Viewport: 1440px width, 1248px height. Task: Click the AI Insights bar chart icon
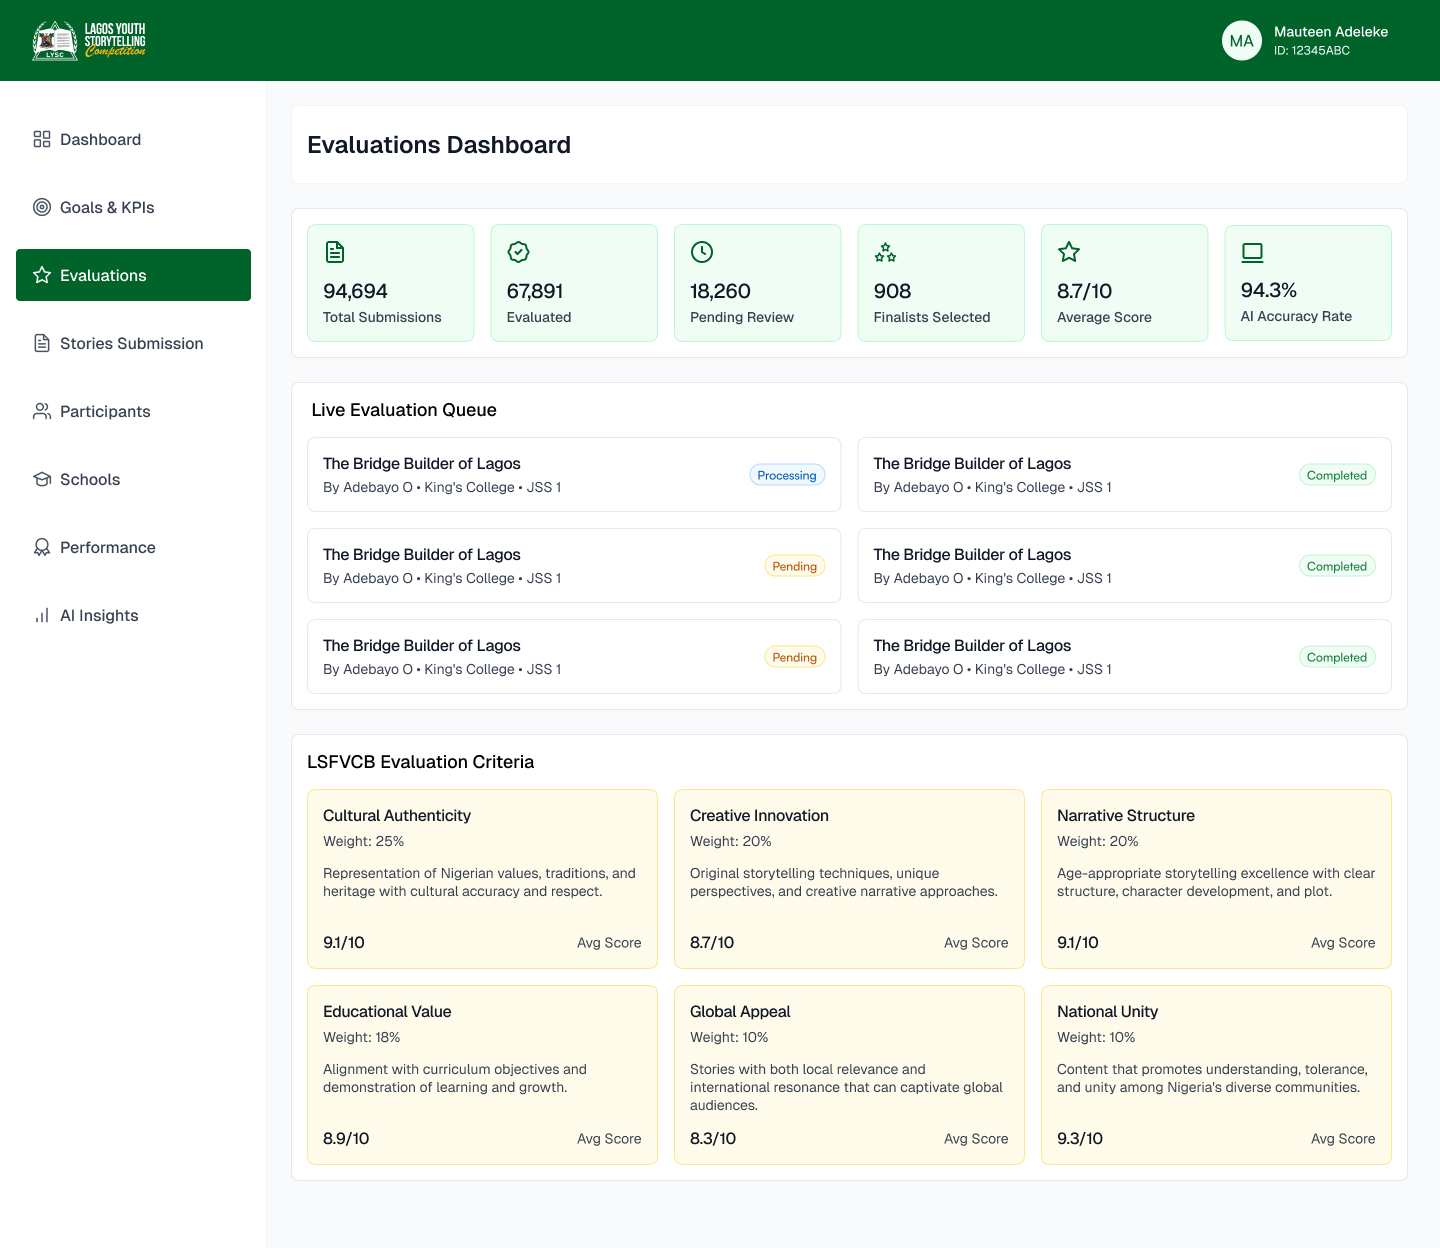tap(42, 615)
